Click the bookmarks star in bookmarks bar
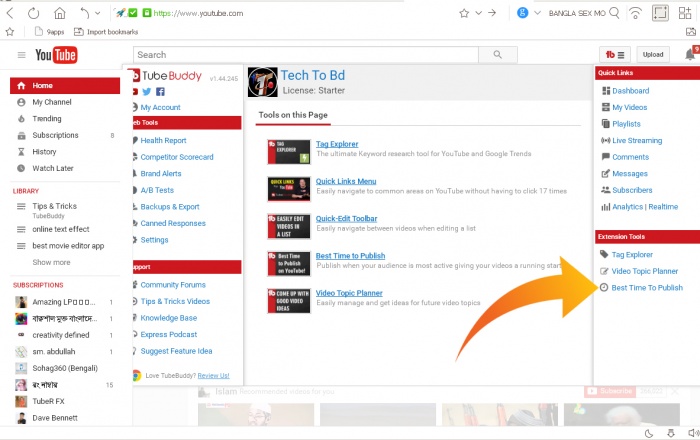This screenshot has height=440, width=700. pos(10,32)
